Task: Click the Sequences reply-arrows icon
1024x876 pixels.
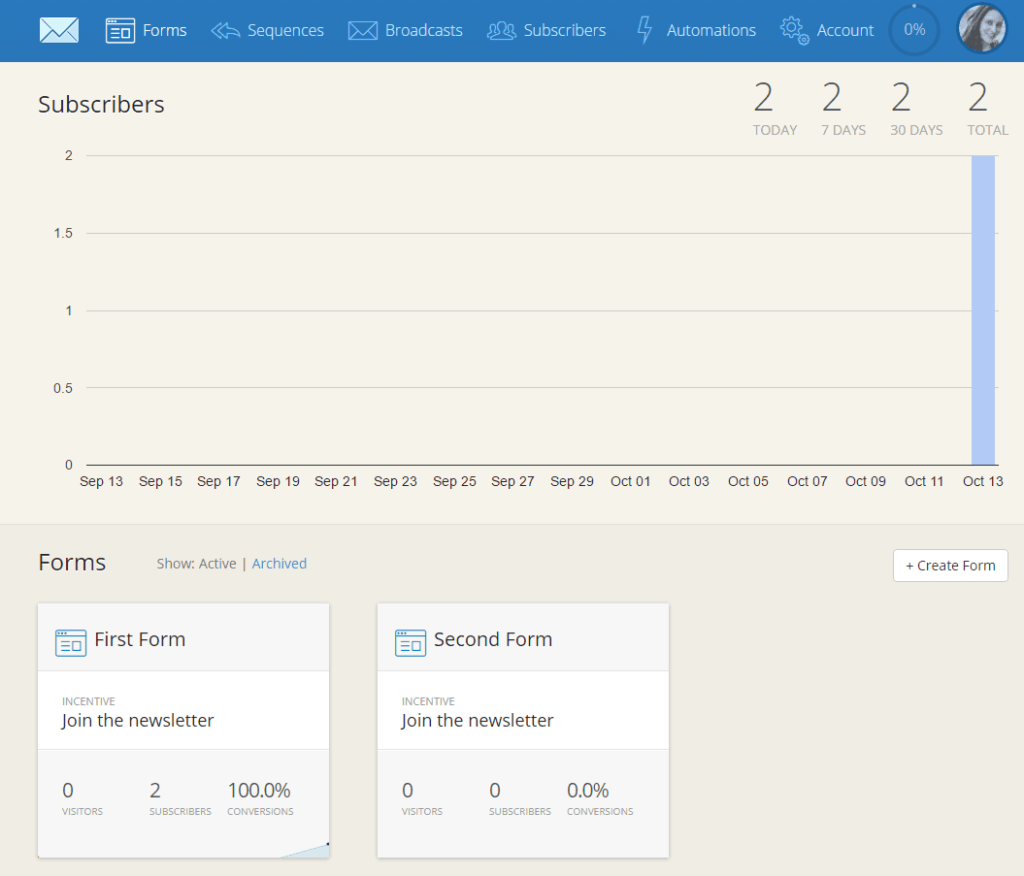Action: click(x=225, y=30)
